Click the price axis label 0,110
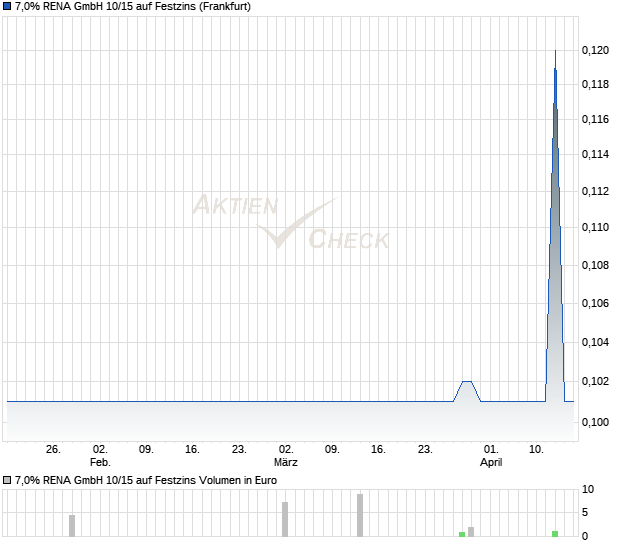The image size is (620, 546). coord(595,227)
